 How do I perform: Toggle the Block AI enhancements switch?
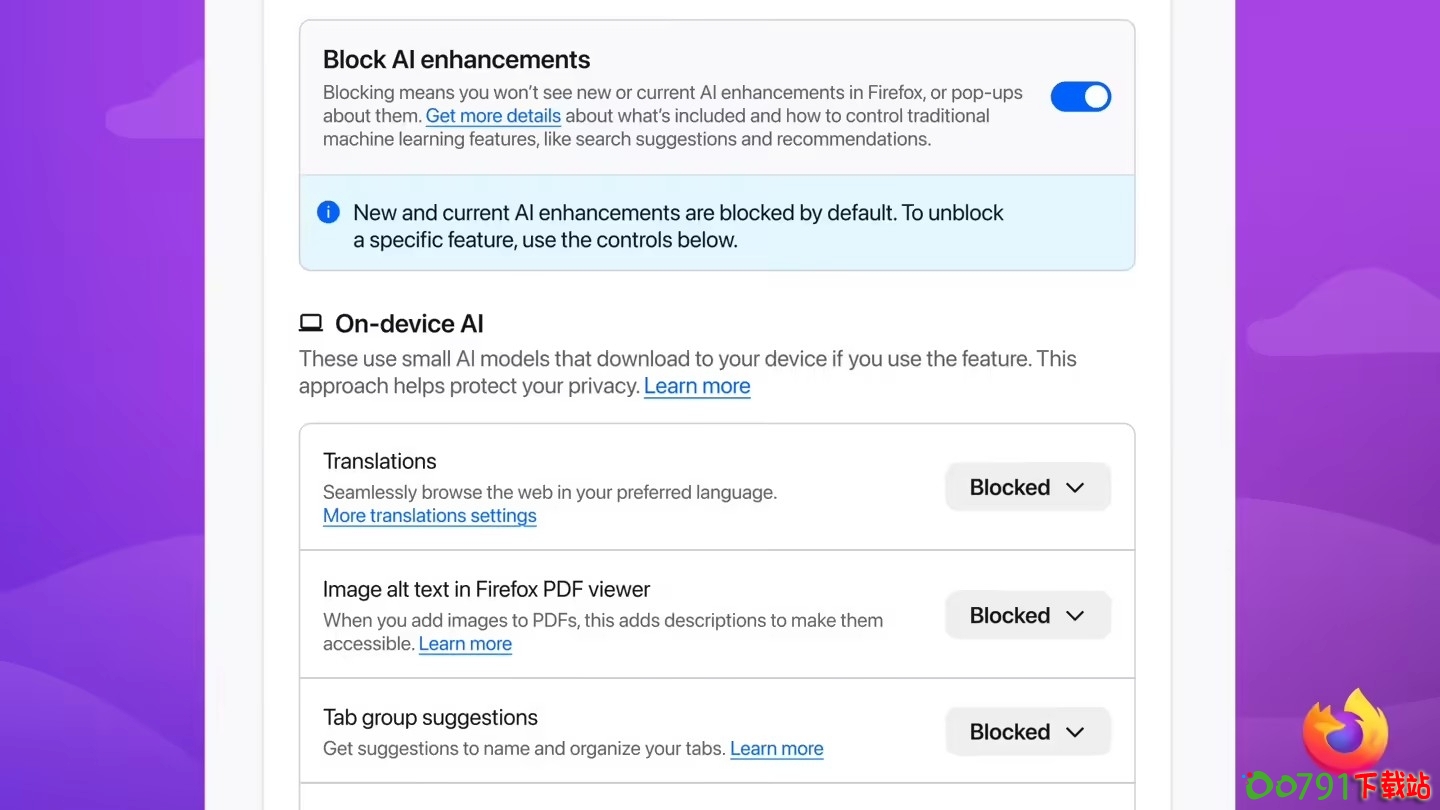pyautogui.click(x=1080, y=97)
